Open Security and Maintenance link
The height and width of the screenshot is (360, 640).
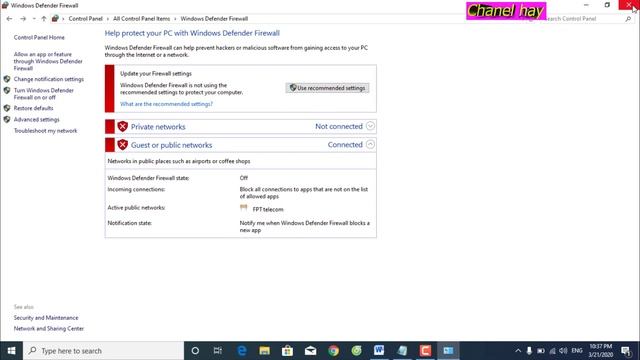[46, 318]
